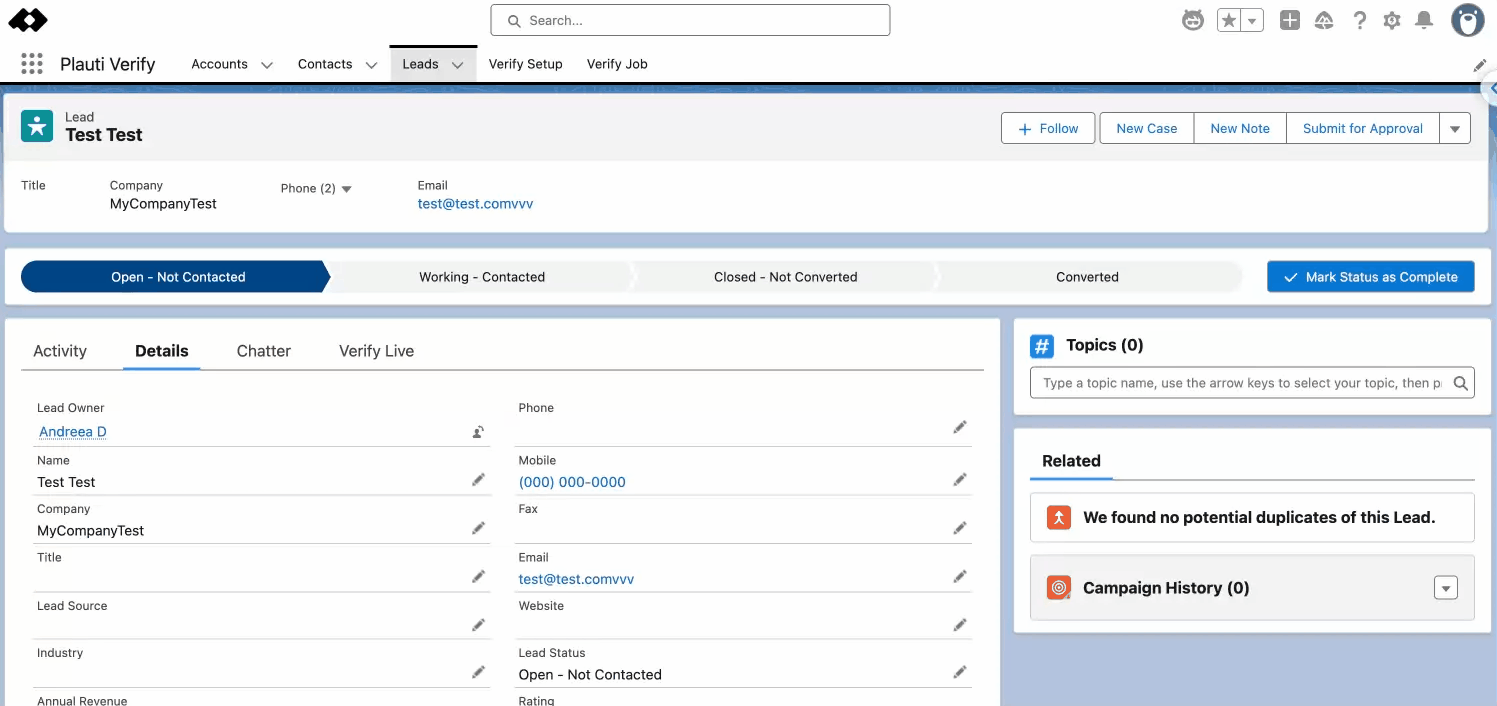Click Mark Status as Complete button

click(x=1370, y=277)
